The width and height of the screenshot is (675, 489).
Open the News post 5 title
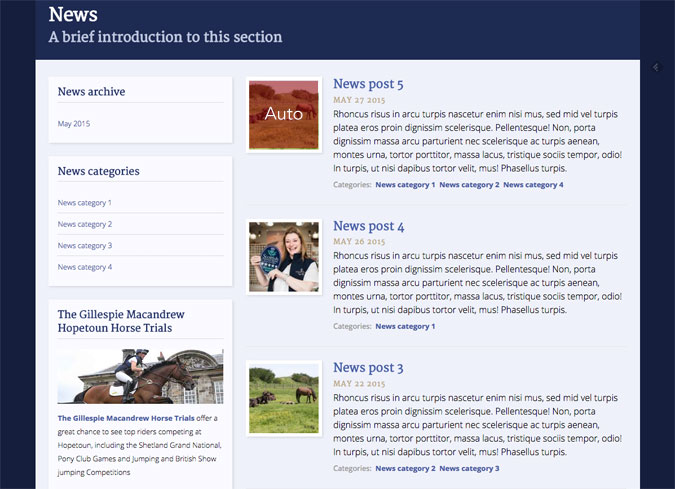(x=368, y=84)
